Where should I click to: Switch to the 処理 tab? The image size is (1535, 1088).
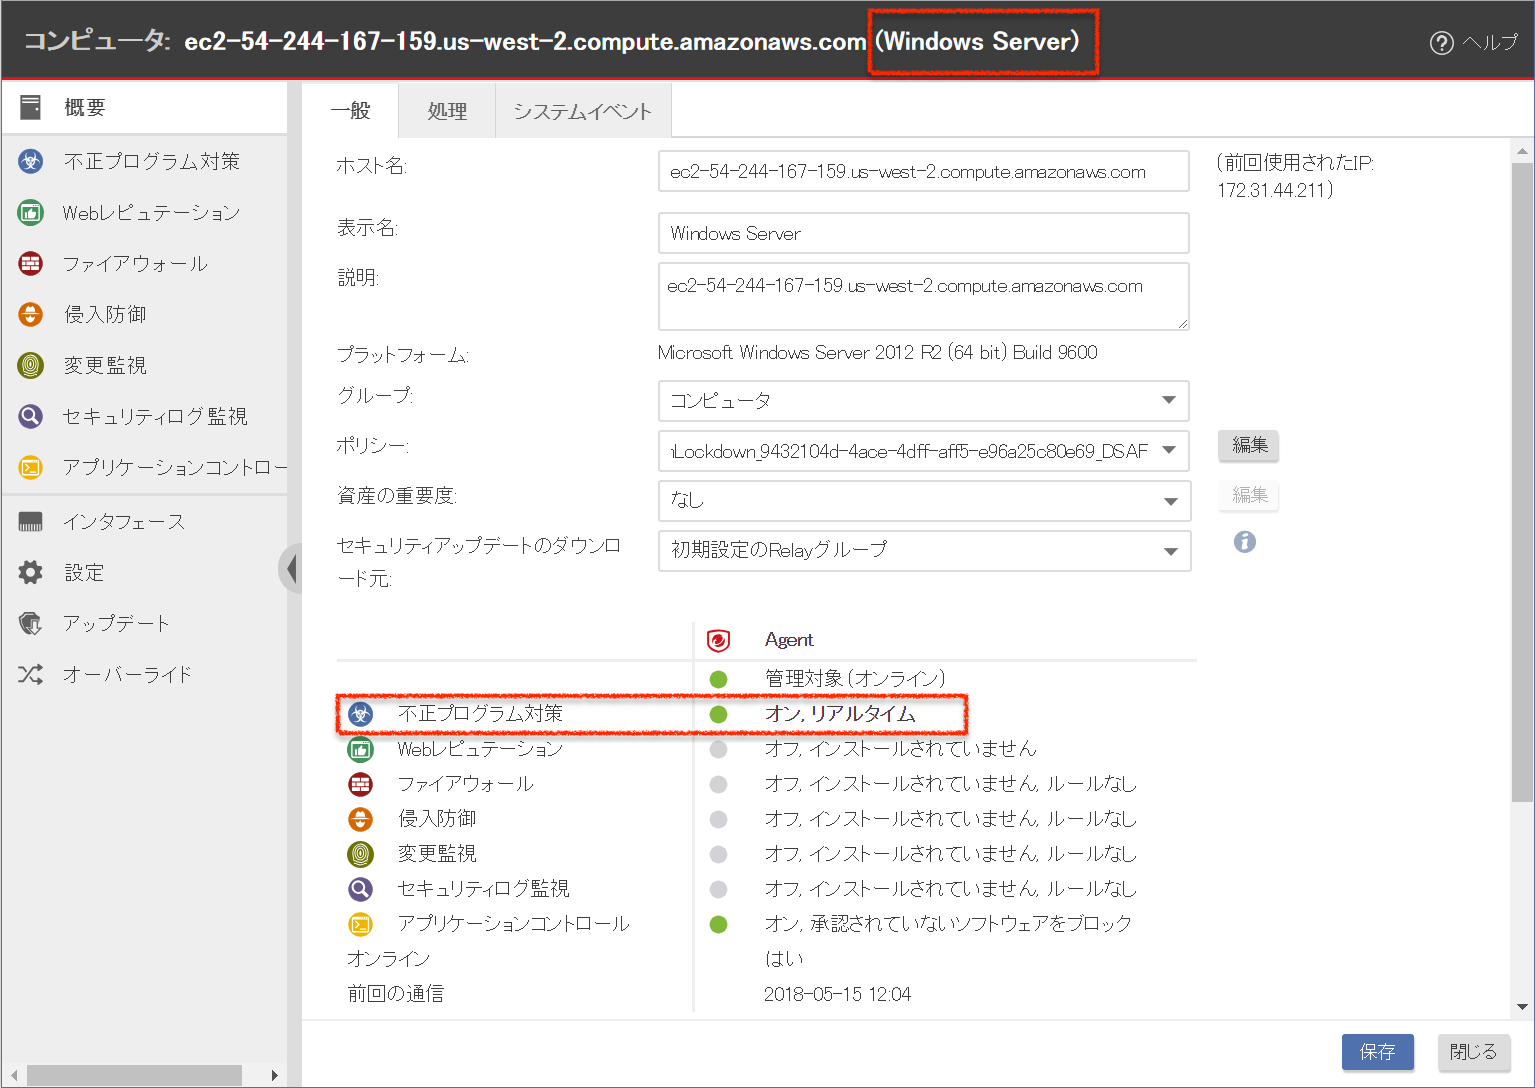coord(446,111)
